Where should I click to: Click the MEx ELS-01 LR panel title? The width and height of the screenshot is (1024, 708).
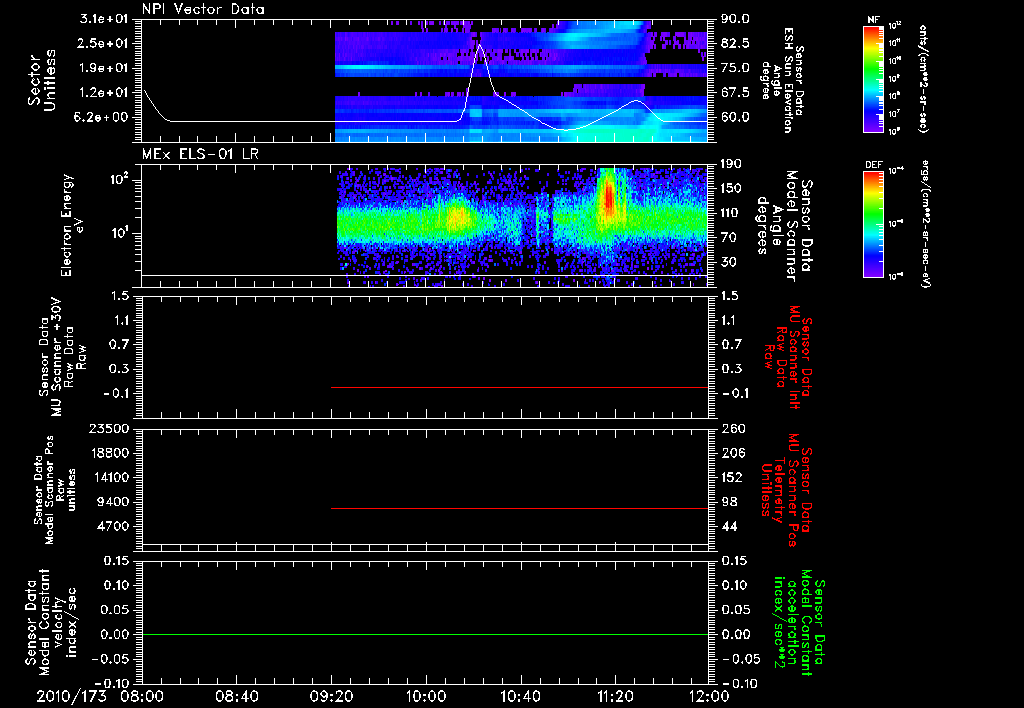coord(200,154)
